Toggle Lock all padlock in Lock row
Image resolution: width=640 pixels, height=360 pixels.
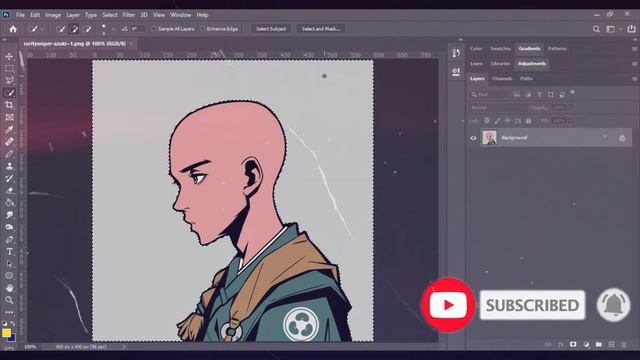pos(529,120)
